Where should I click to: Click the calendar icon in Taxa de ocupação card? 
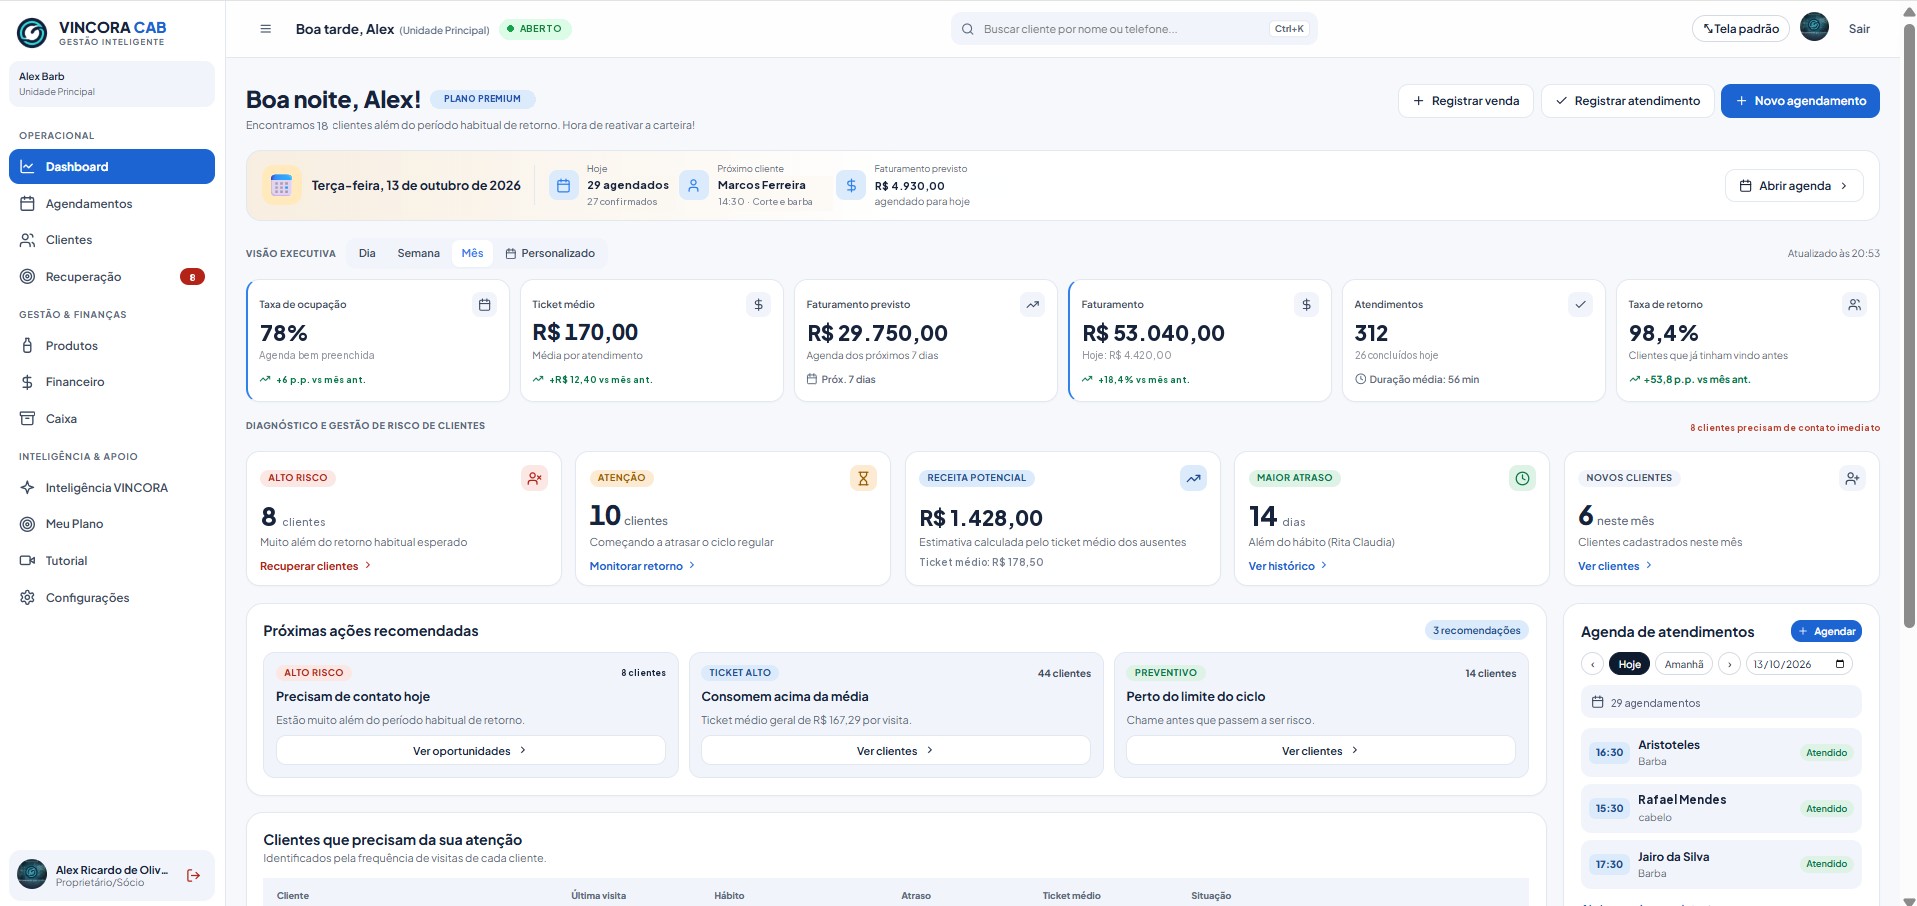coord(485,305)
